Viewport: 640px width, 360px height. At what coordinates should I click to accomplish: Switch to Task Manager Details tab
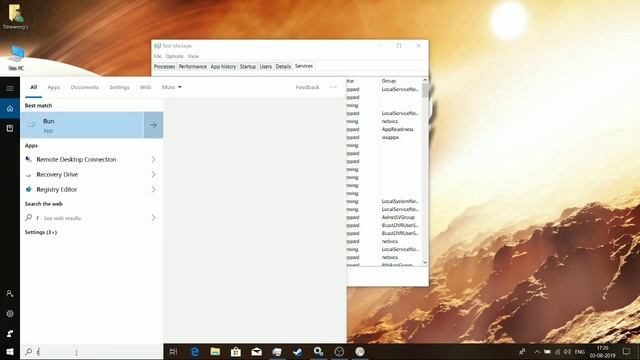[283, 67]
